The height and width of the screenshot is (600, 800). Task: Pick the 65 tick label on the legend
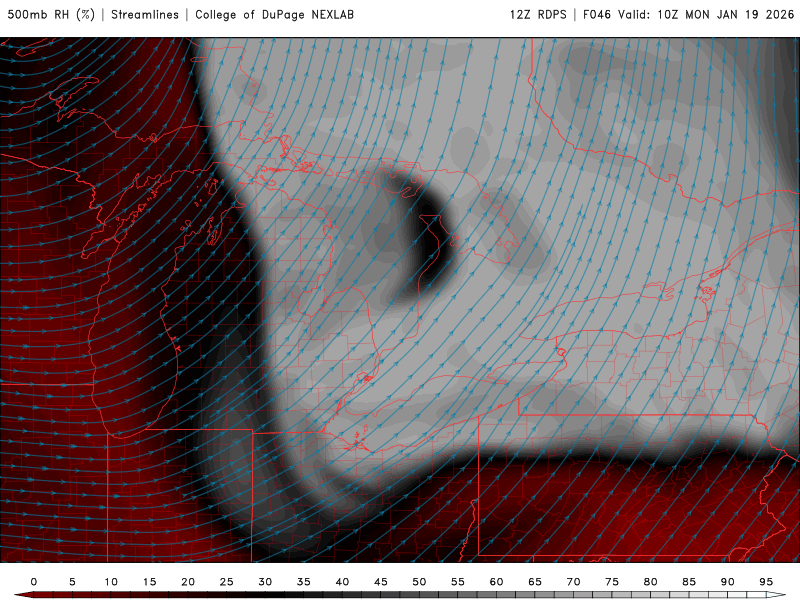coord(535,582)
